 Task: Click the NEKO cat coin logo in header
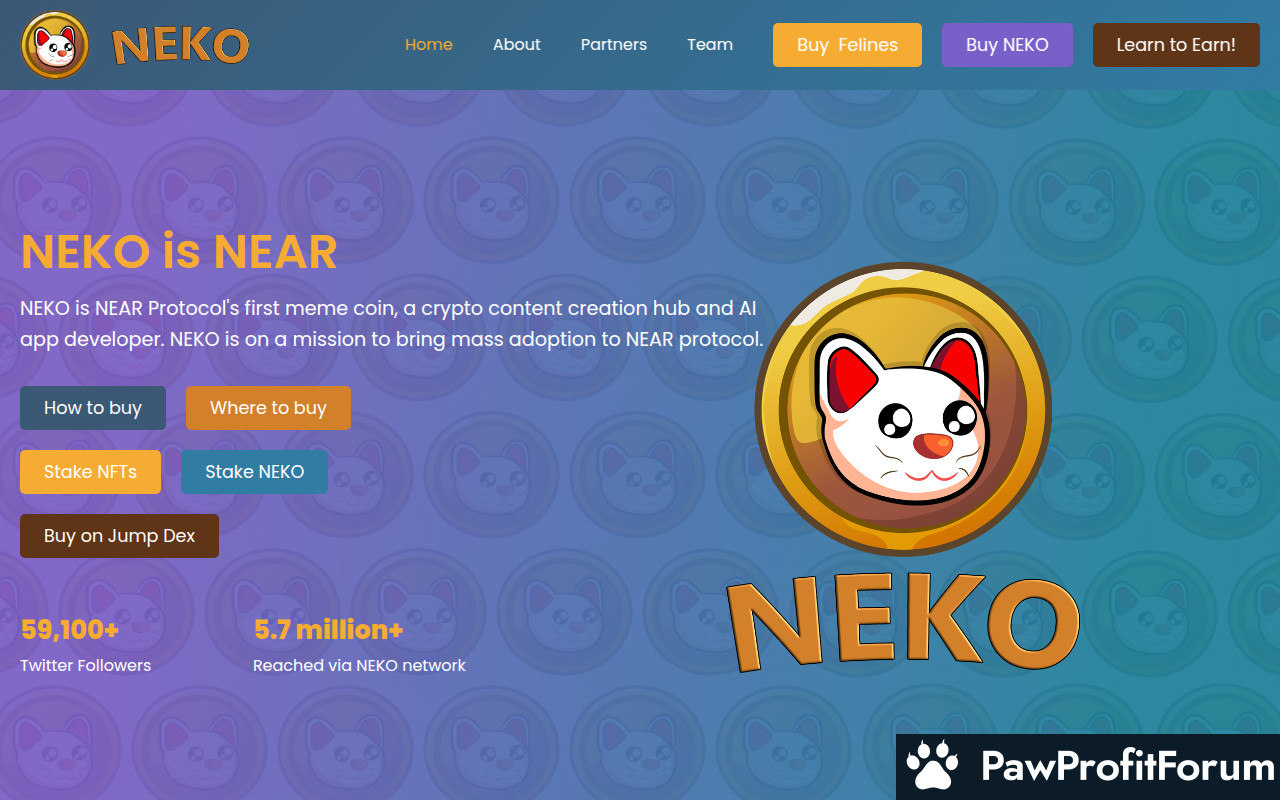point(55,45)
